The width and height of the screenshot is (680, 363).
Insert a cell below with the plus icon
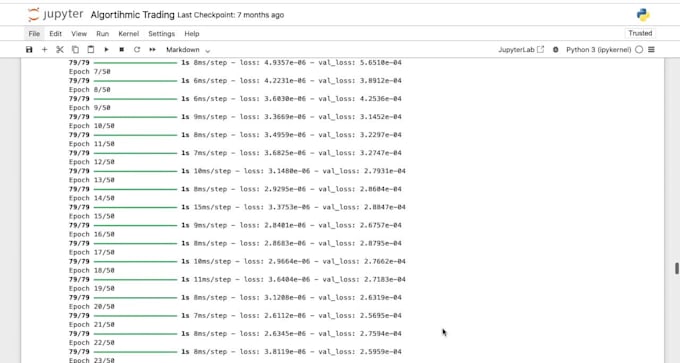click(x=44, y=49)
